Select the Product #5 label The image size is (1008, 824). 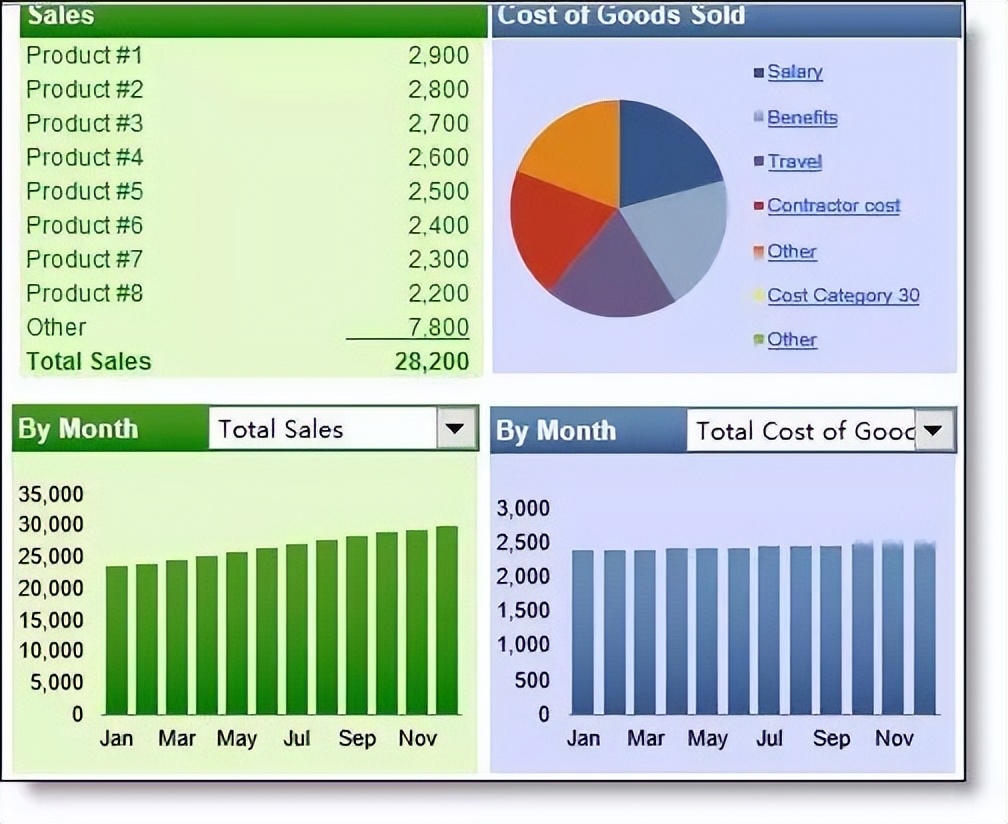click(84, 192)
